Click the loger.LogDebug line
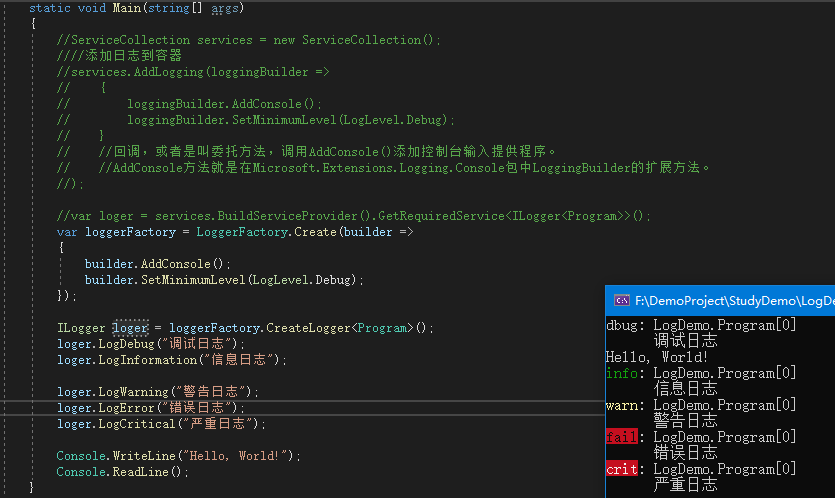The width and height of the screenshot is (835, 498). [150, 344]
